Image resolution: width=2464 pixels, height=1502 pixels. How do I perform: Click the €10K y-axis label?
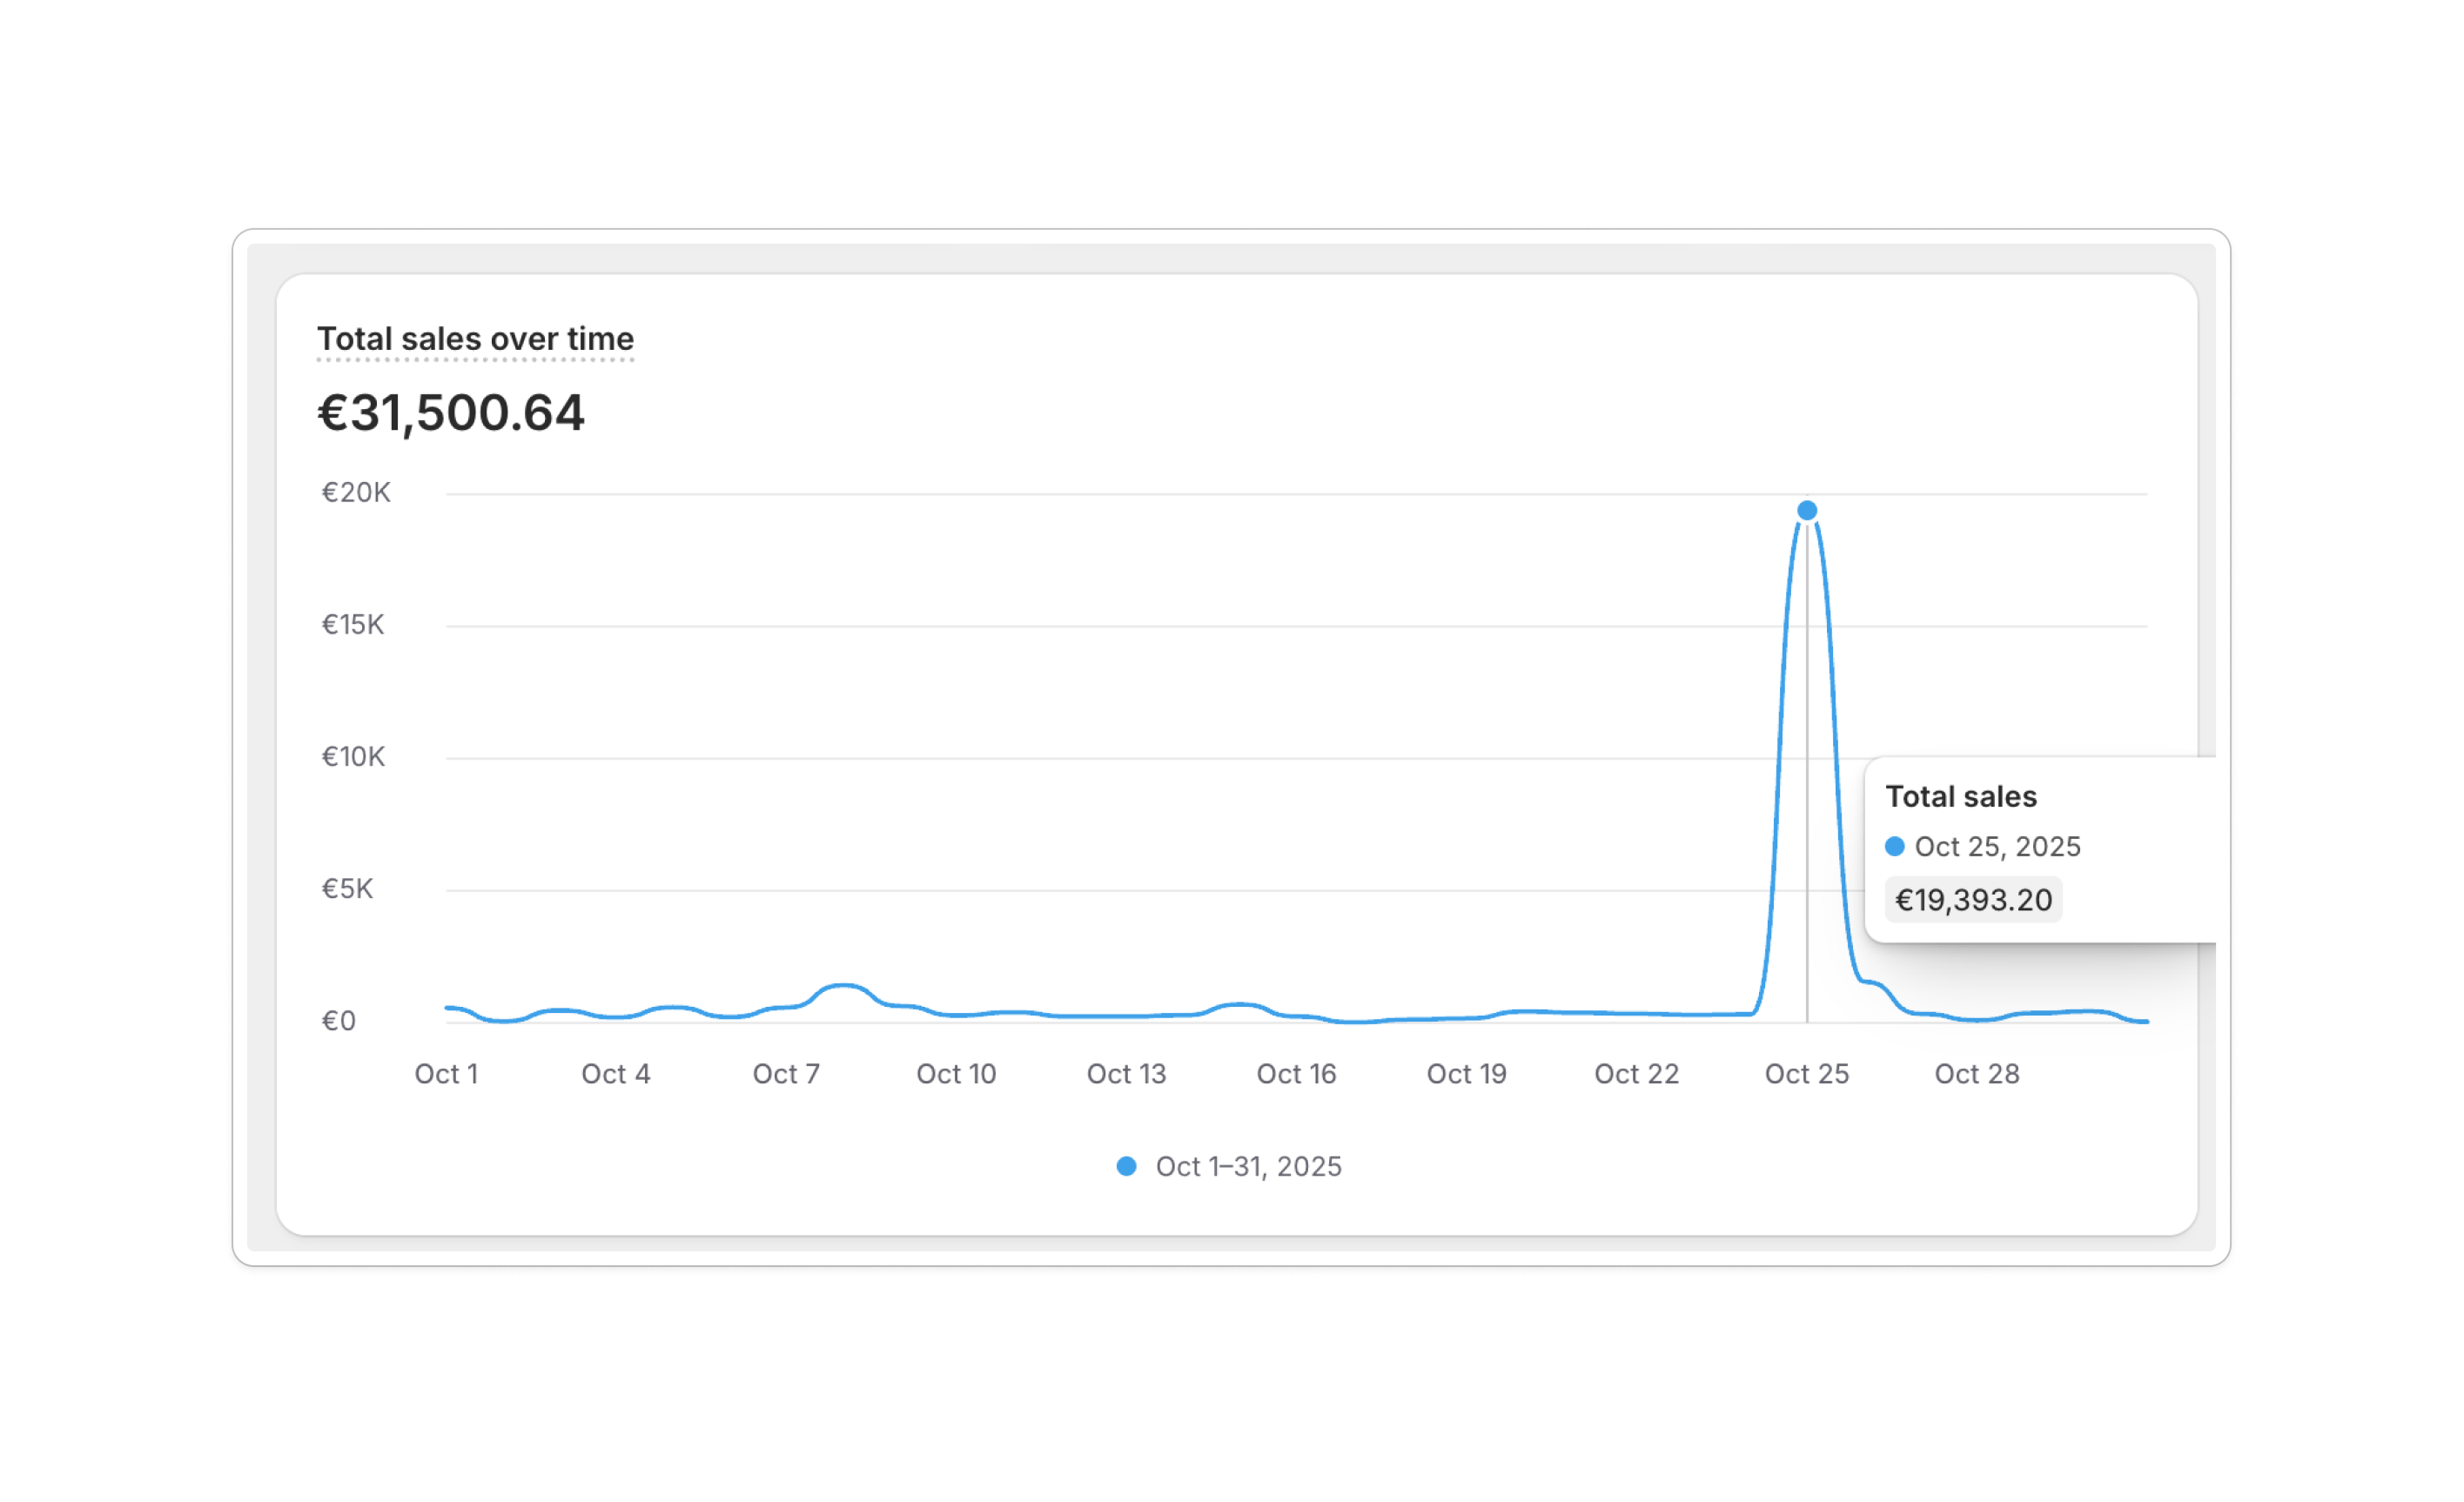(x=352, y=757)
